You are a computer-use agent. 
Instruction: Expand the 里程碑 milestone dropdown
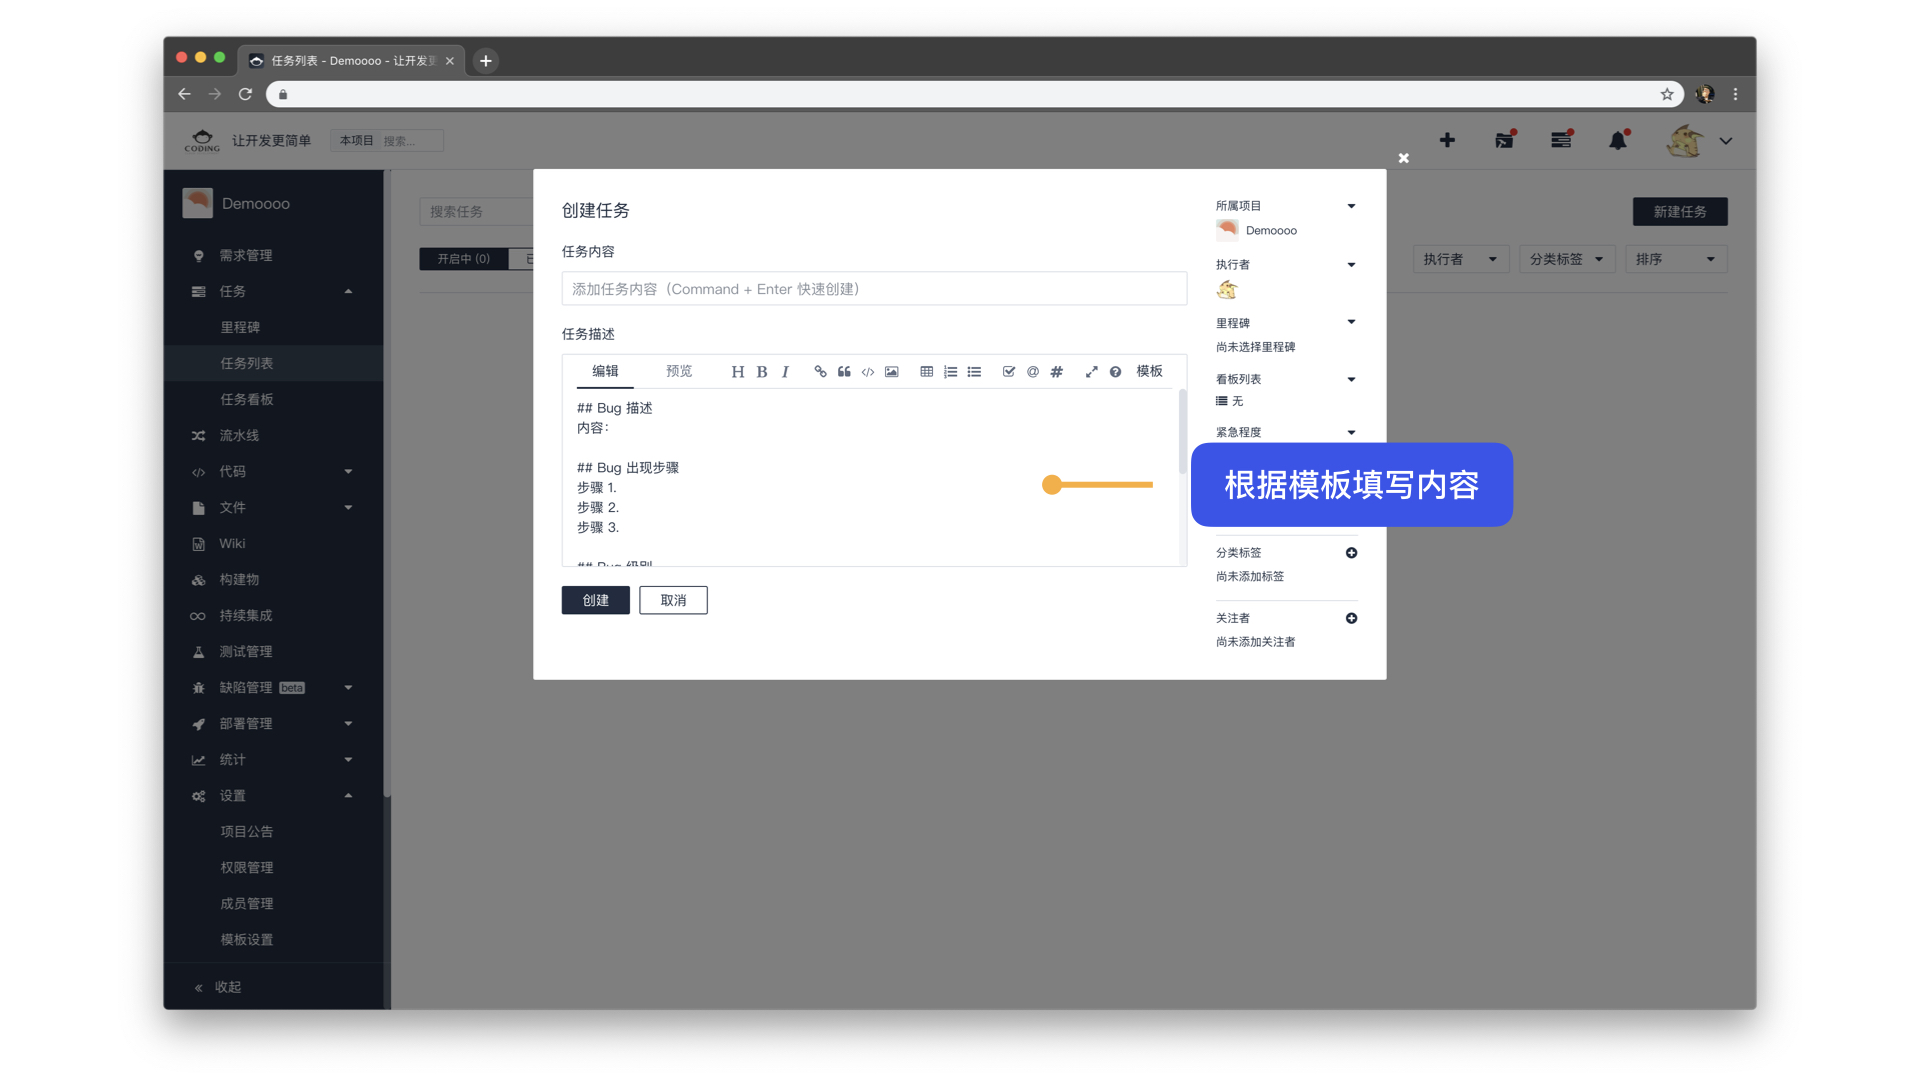tap(1351, 322)
